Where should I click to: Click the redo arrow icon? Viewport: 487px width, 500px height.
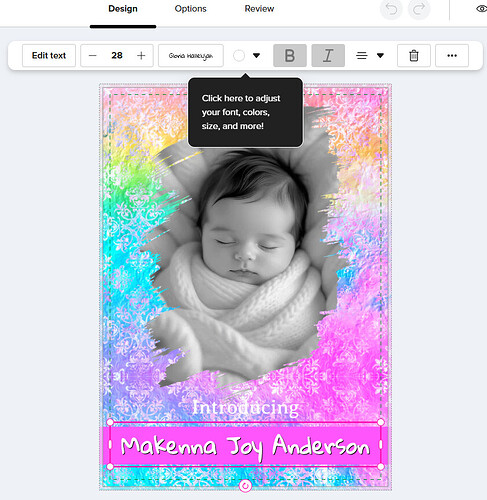coord(419,9)
